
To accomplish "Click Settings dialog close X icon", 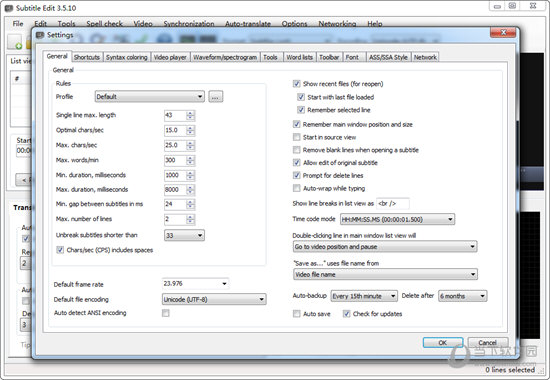I will tap(503, 32).
